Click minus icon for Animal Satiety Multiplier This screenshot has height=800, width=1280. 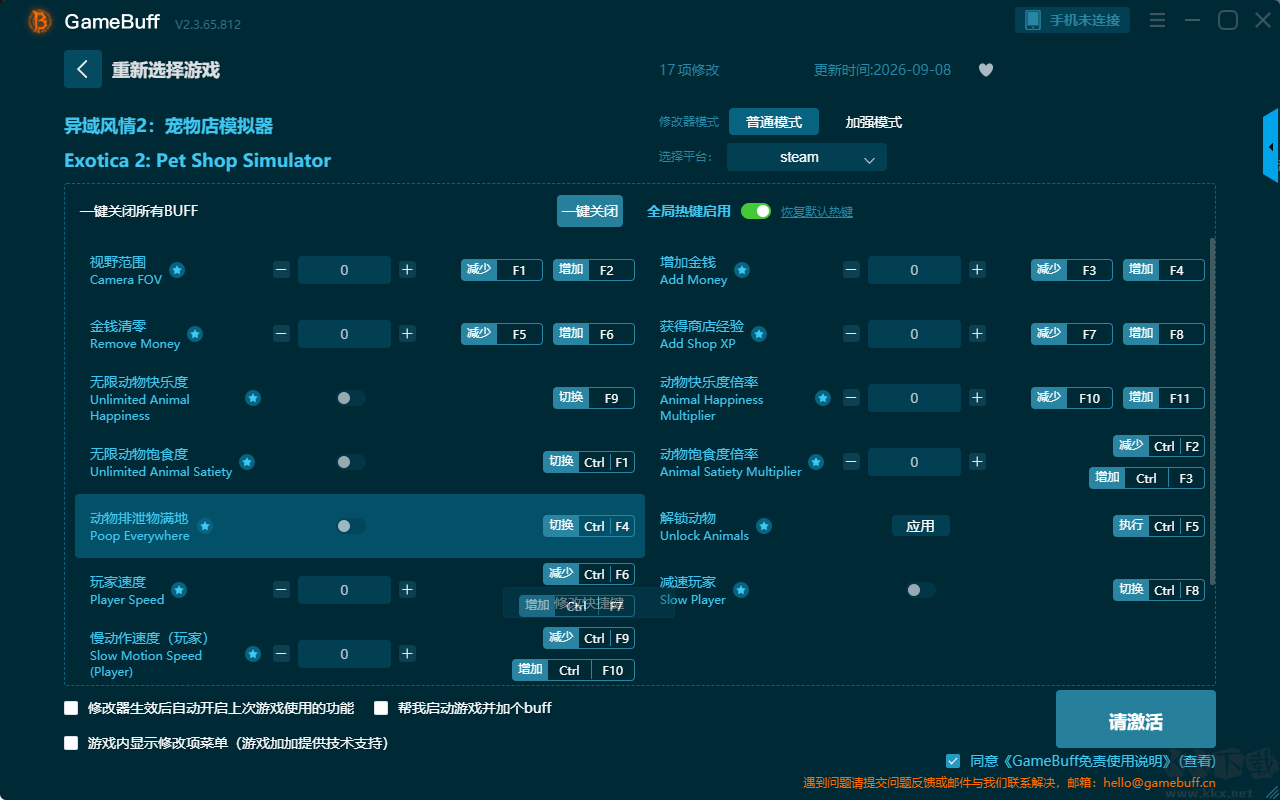[x=851, y=462]
